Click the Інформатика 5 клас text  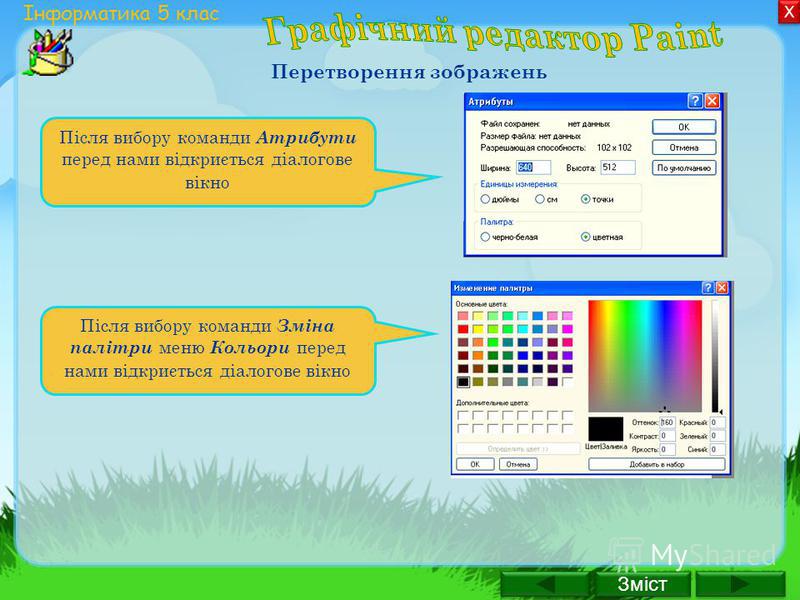121,13
